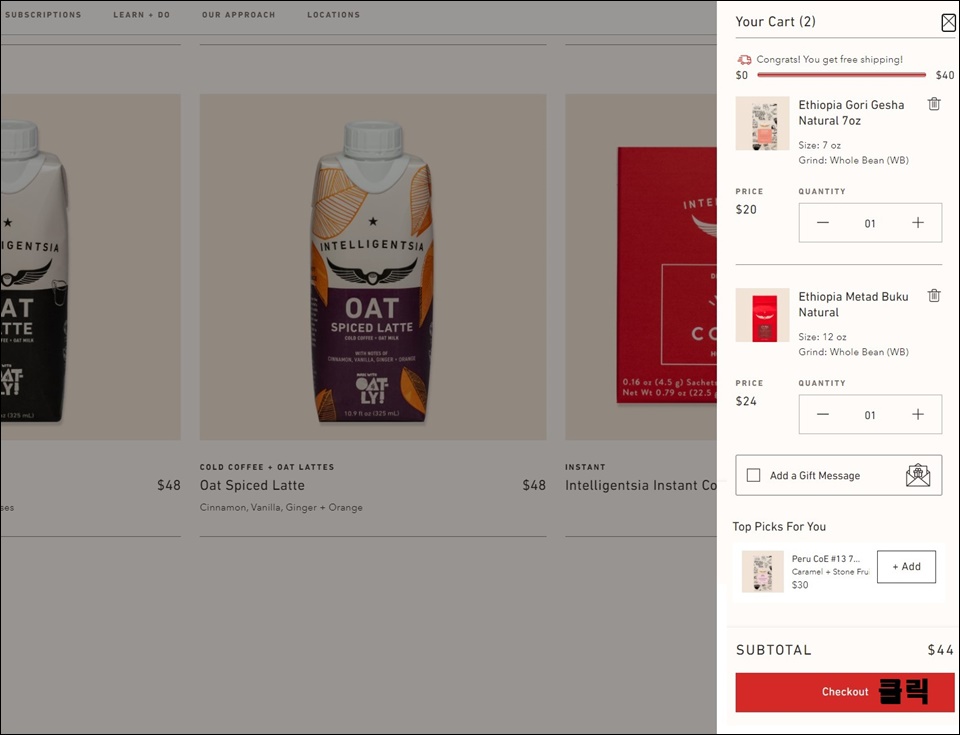Open the Learn + Do menu
Screen dimensions: 960x735
[141, 15]
